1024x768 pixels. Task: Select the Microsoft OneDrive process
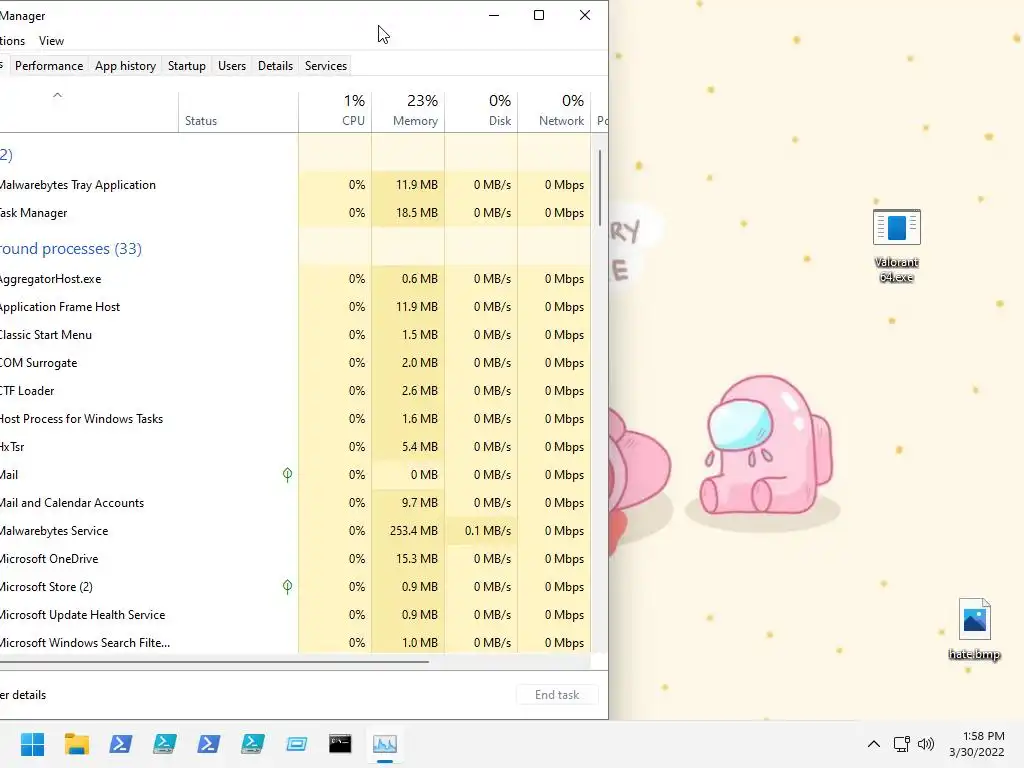click(295, 559)
